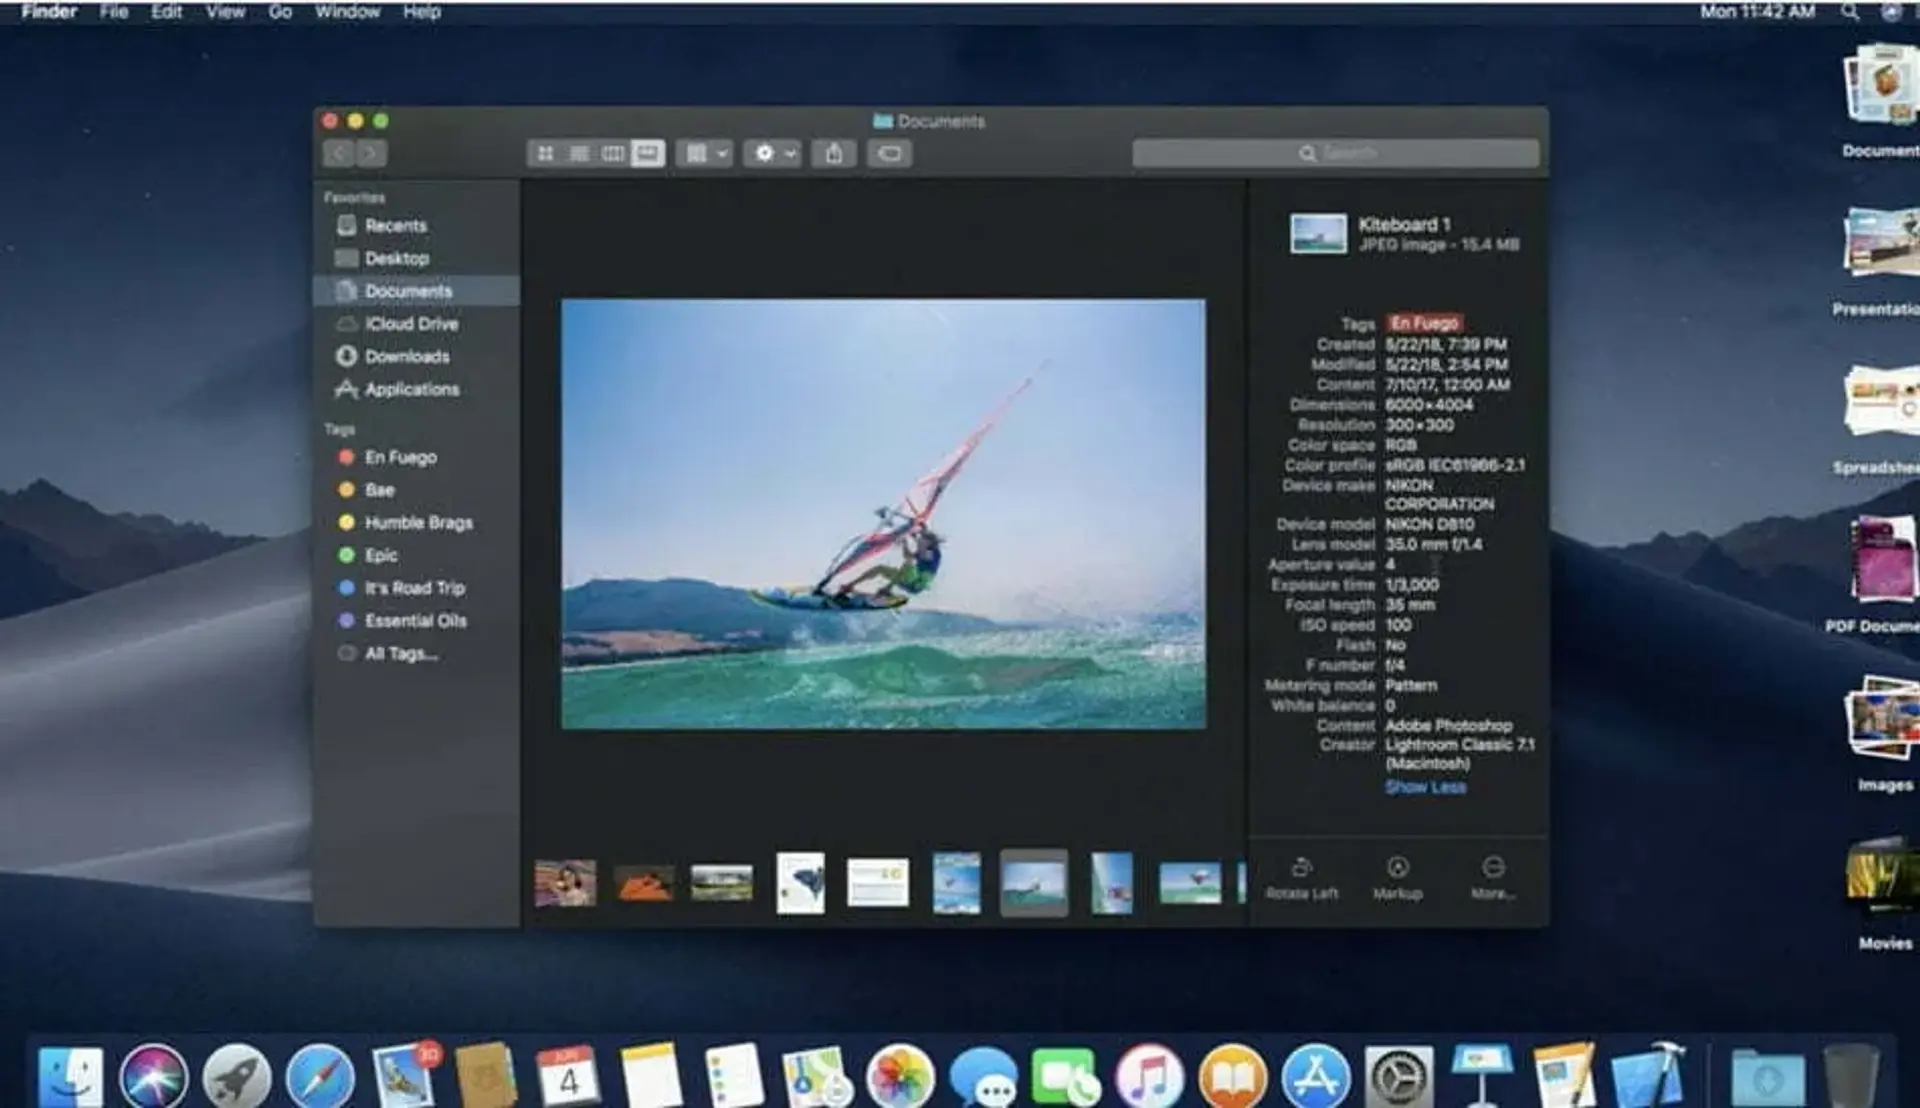Expand the Movies stack on the desktop
Screen dimensions: 1920x1108
tap(1884, 876)
